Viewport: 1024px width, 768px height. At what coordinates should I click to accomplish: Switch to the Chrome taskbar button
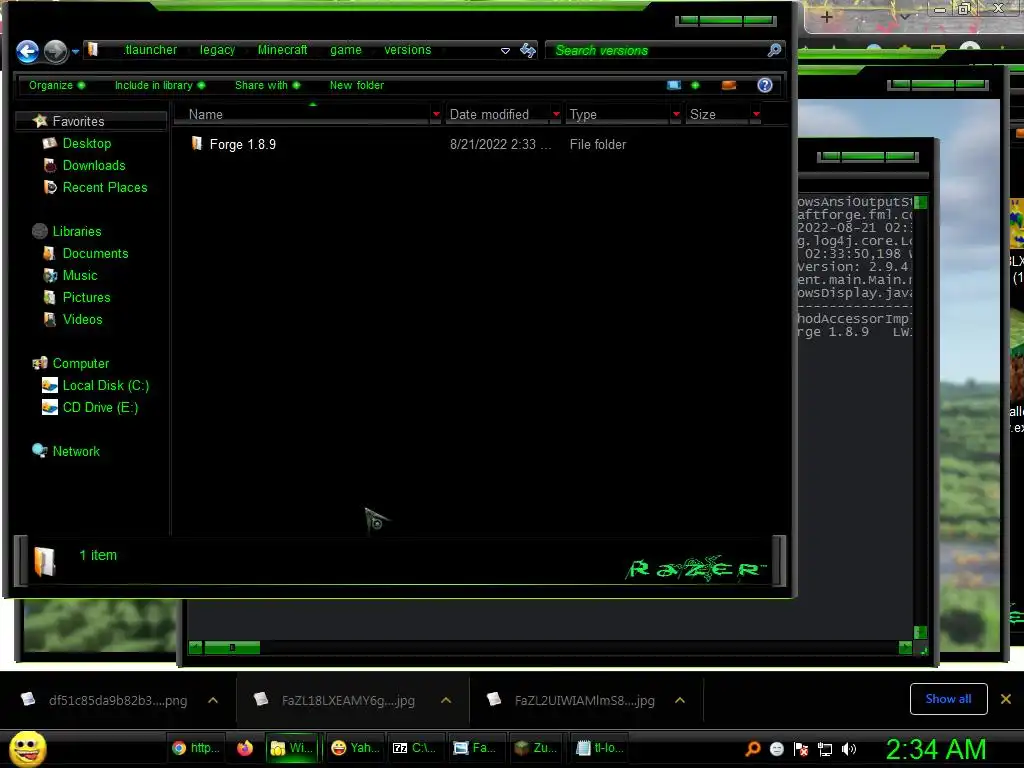tap(196, 748)
